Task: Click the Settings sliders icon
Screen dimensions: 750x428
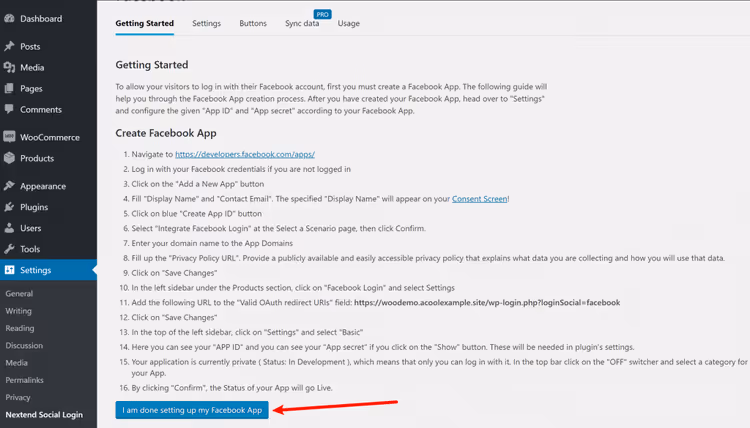Action: point(9,270)
